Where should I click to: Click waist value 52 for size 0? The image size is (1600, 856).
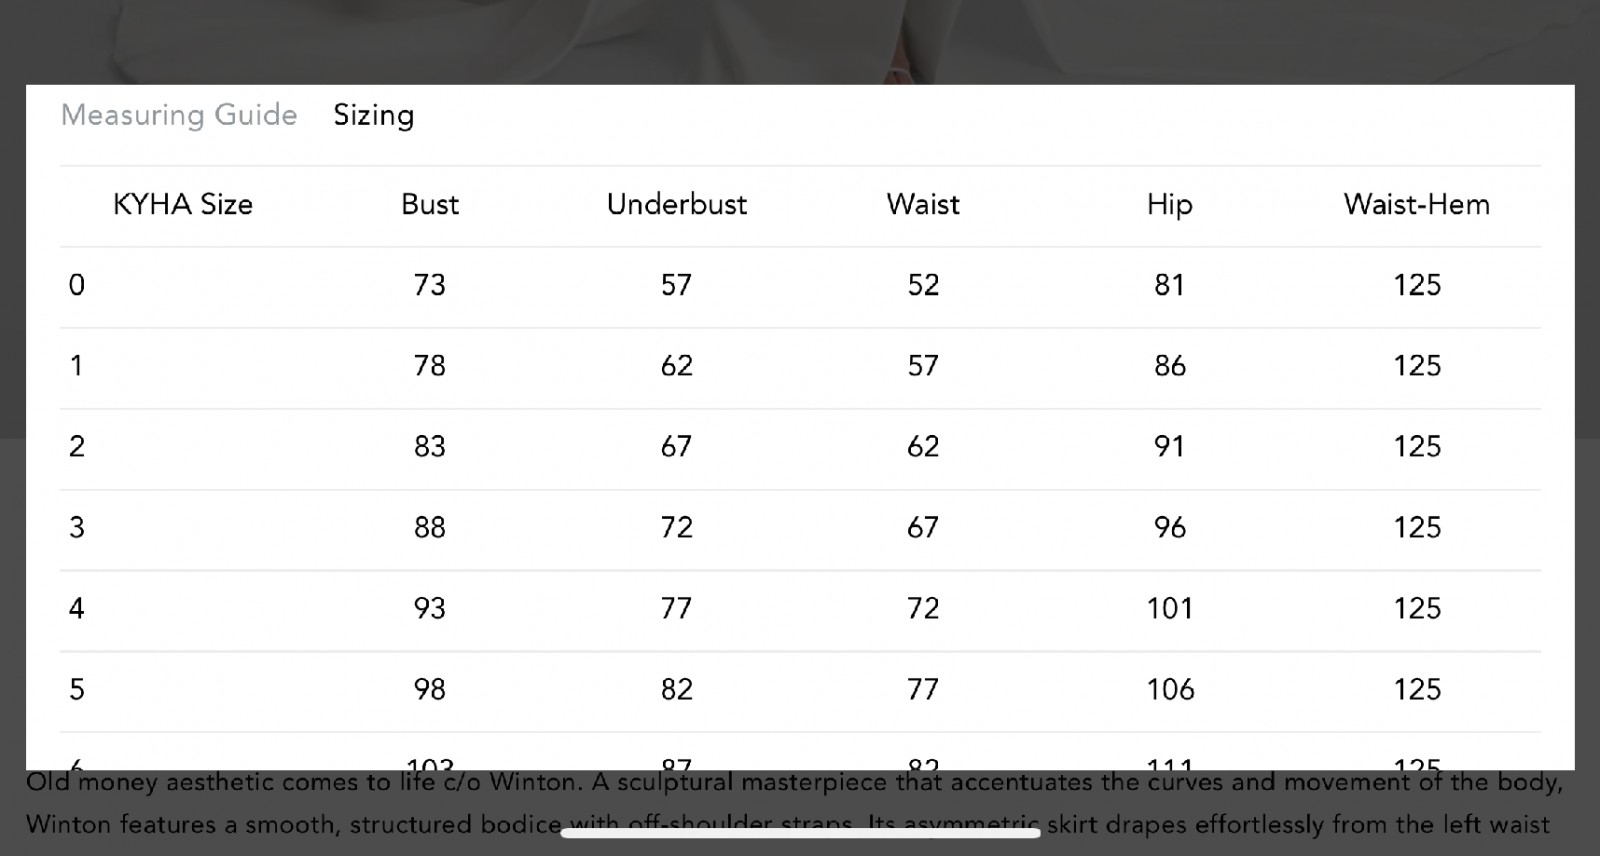click(923, 285)
